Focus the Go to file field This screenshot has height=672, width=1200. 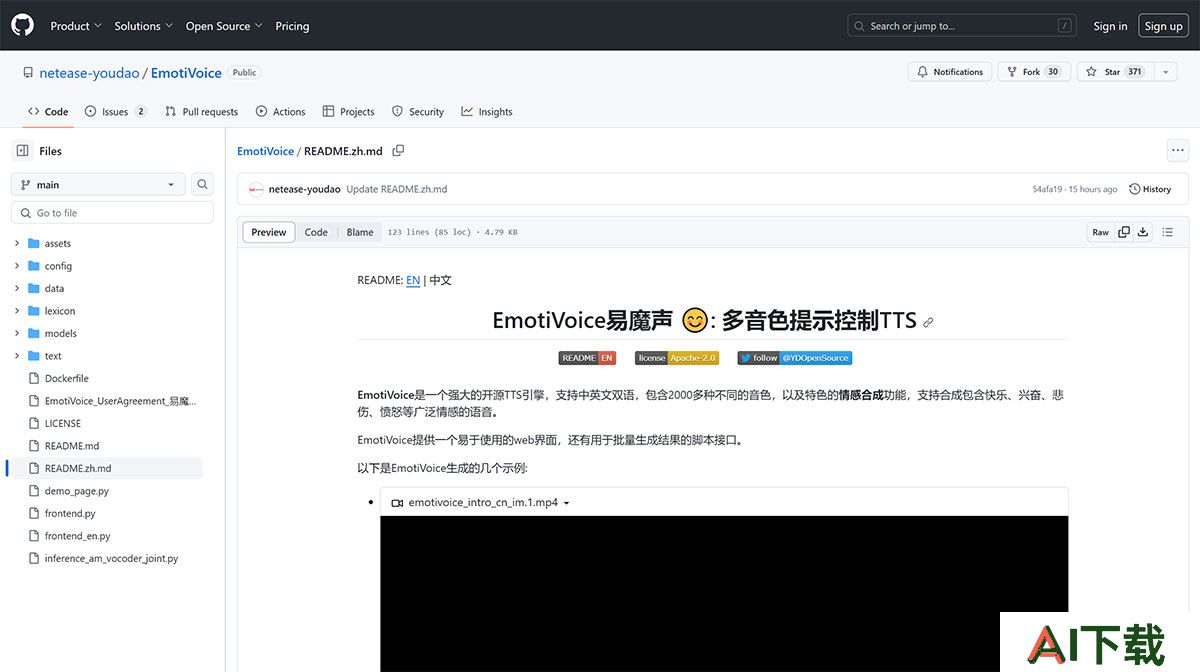pos(112,213)
